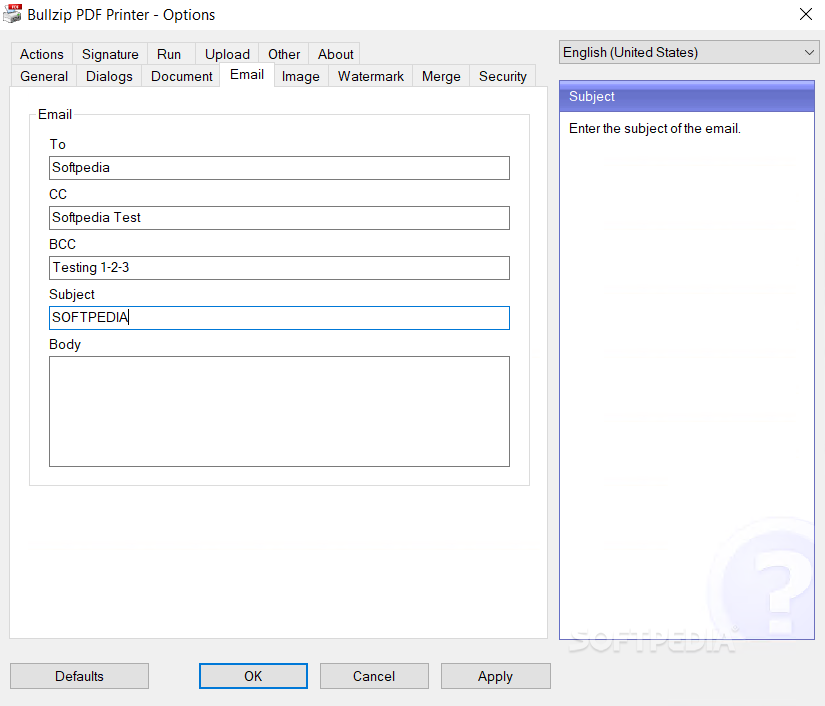Click the Cancel button
The width and height of the screenshot is (825, 706).
tap(374, 676)
